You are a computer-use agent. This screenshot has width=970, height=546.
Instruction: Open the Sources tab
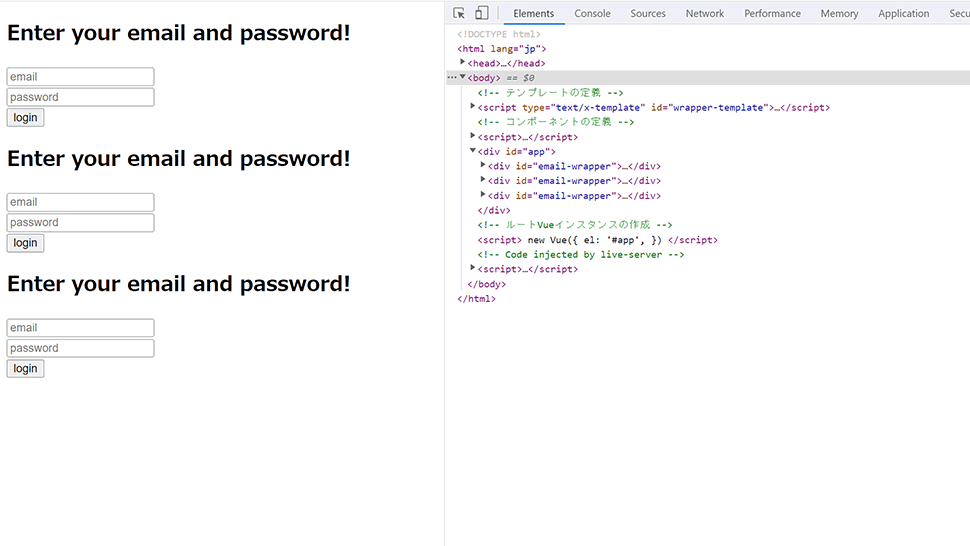(x=648, y=13)
